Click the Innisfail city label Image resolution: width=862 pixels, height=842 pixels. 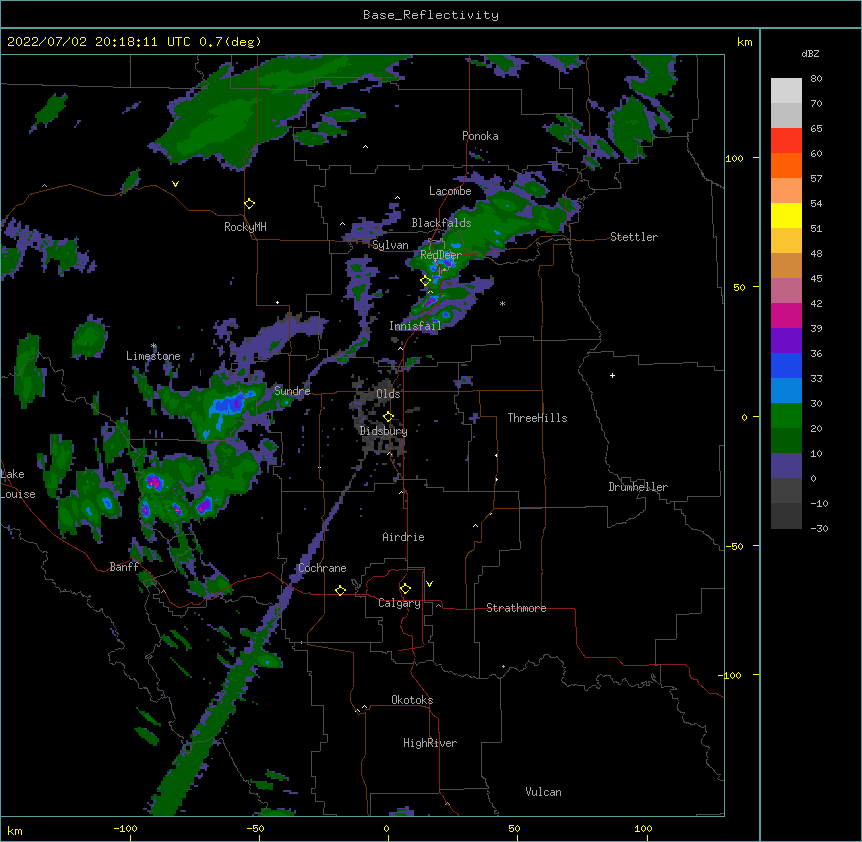click(415, 326)
